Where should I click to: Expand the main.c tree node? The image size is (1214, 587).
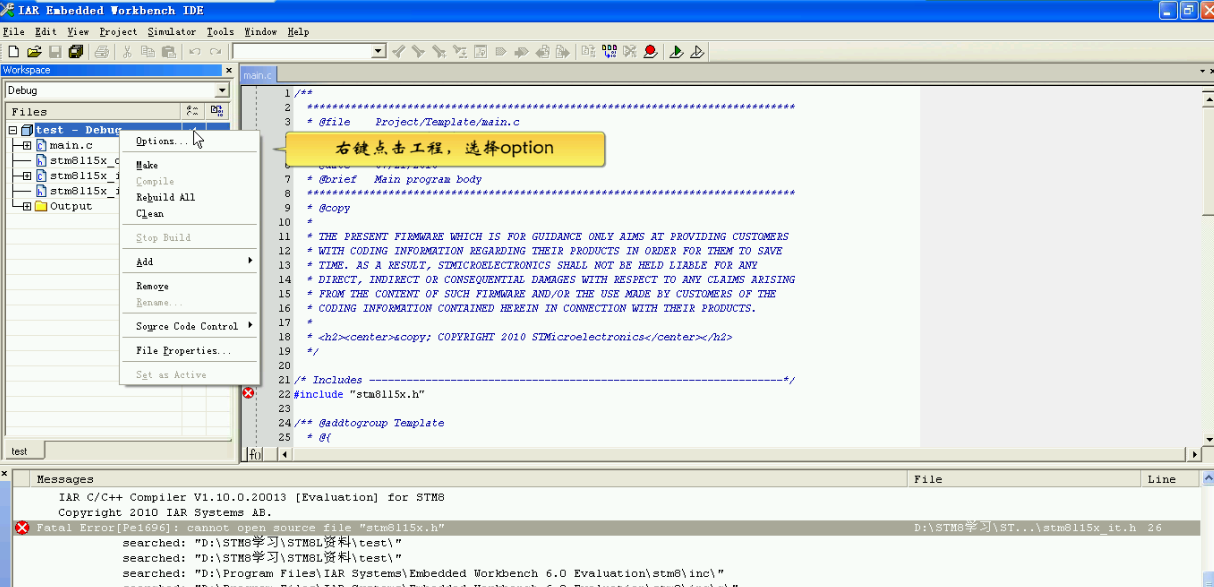tap(27, 145)
